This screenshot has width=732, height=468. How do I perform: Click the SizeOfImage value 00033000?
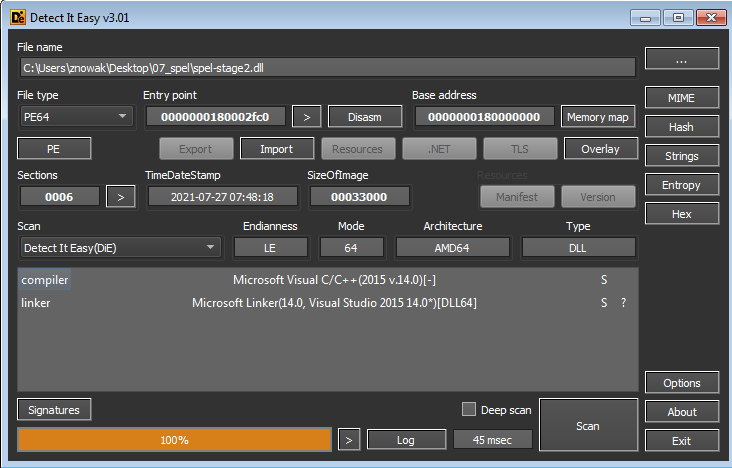coord(359,197)
